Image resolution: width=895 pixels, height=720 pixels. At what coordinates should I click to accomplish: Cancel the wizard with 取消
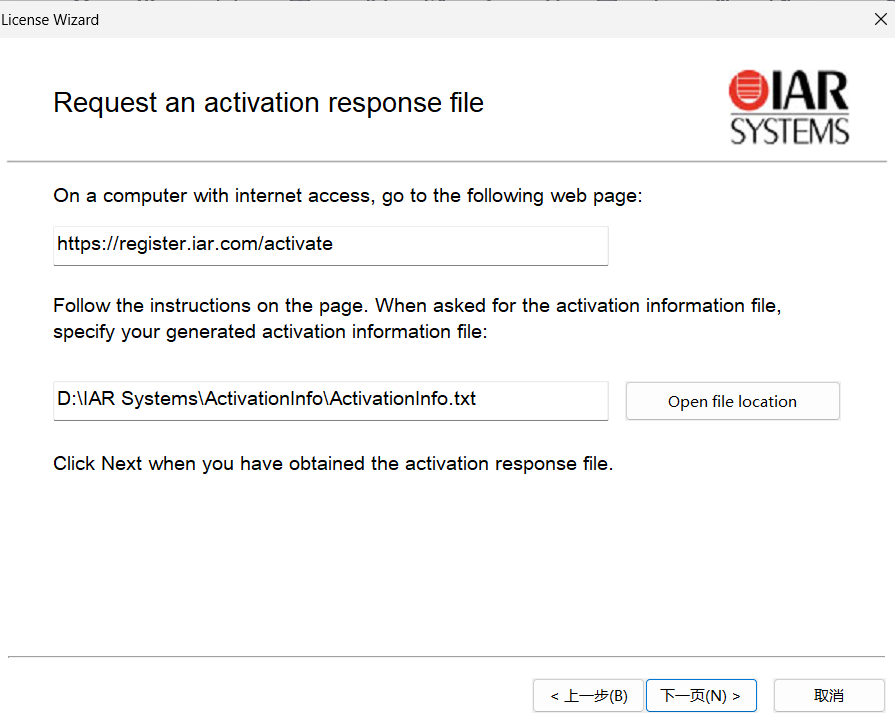tap(829, 695)
